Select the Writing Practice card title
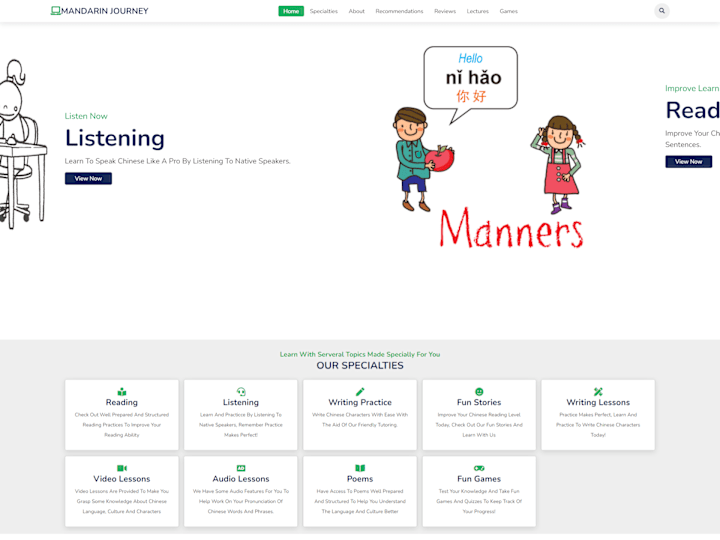Viewport: 720px width, 540px height. [x=360, y=402]
